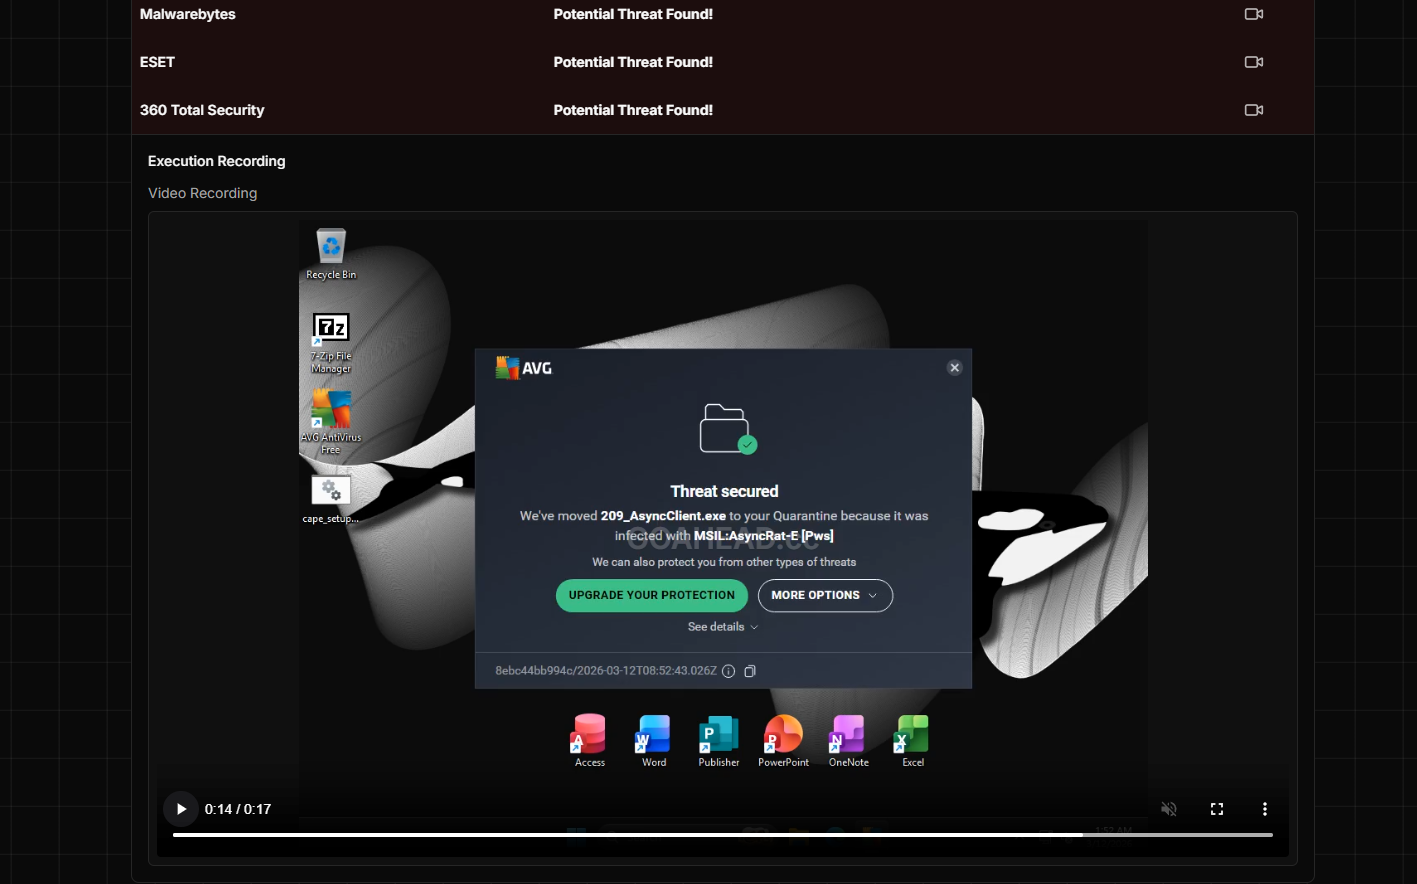Open ESET row video camera icon

[1253, 62]
